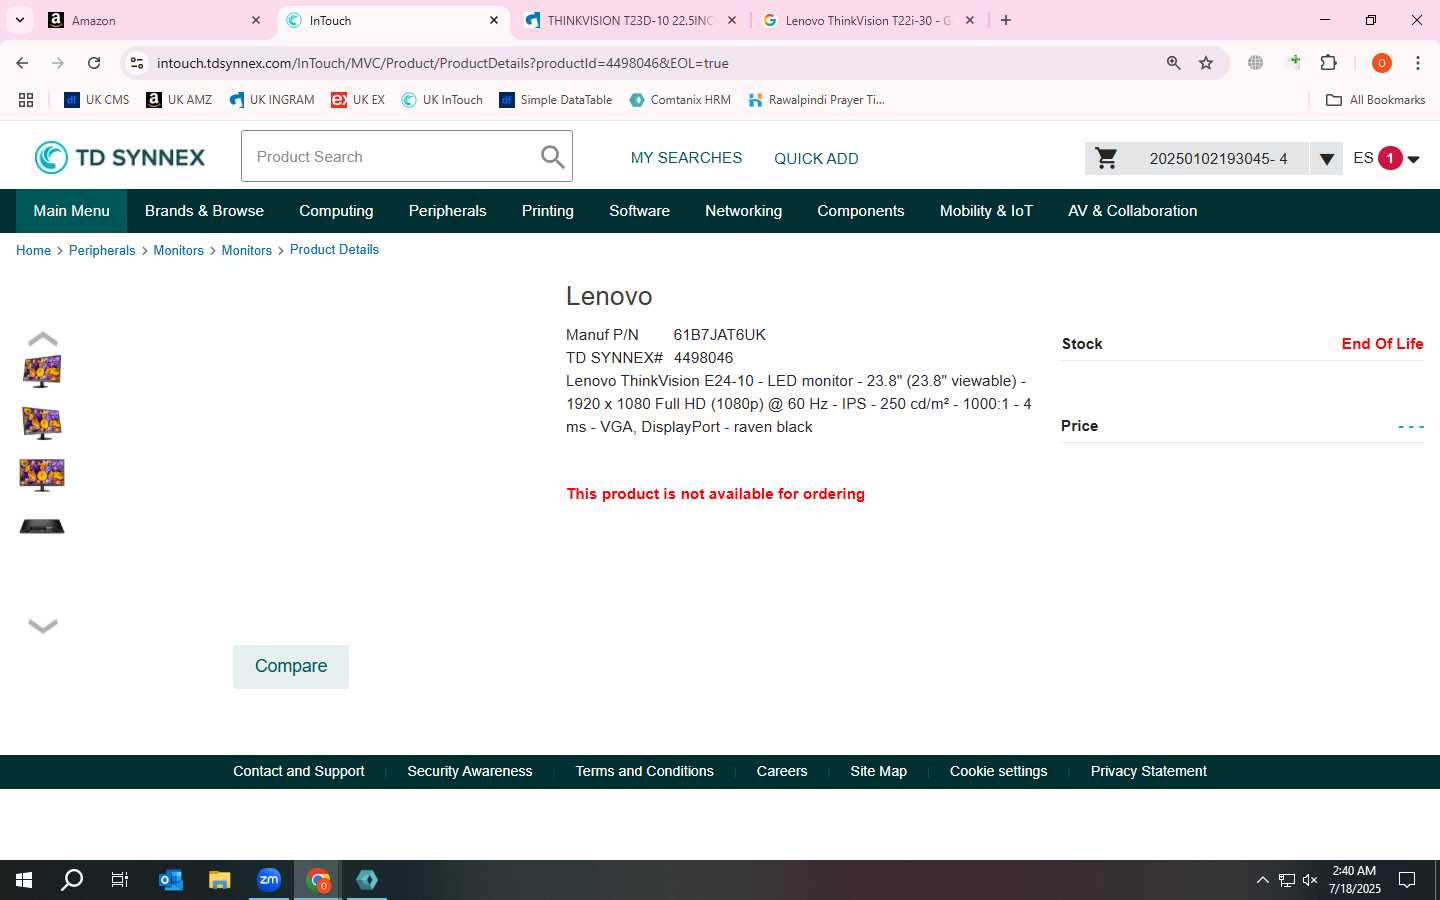Image resolution: width=1440 pixels, height=900 pixels.
Task: Open Contact and Support footer link
Action: (x=298, y=771)
